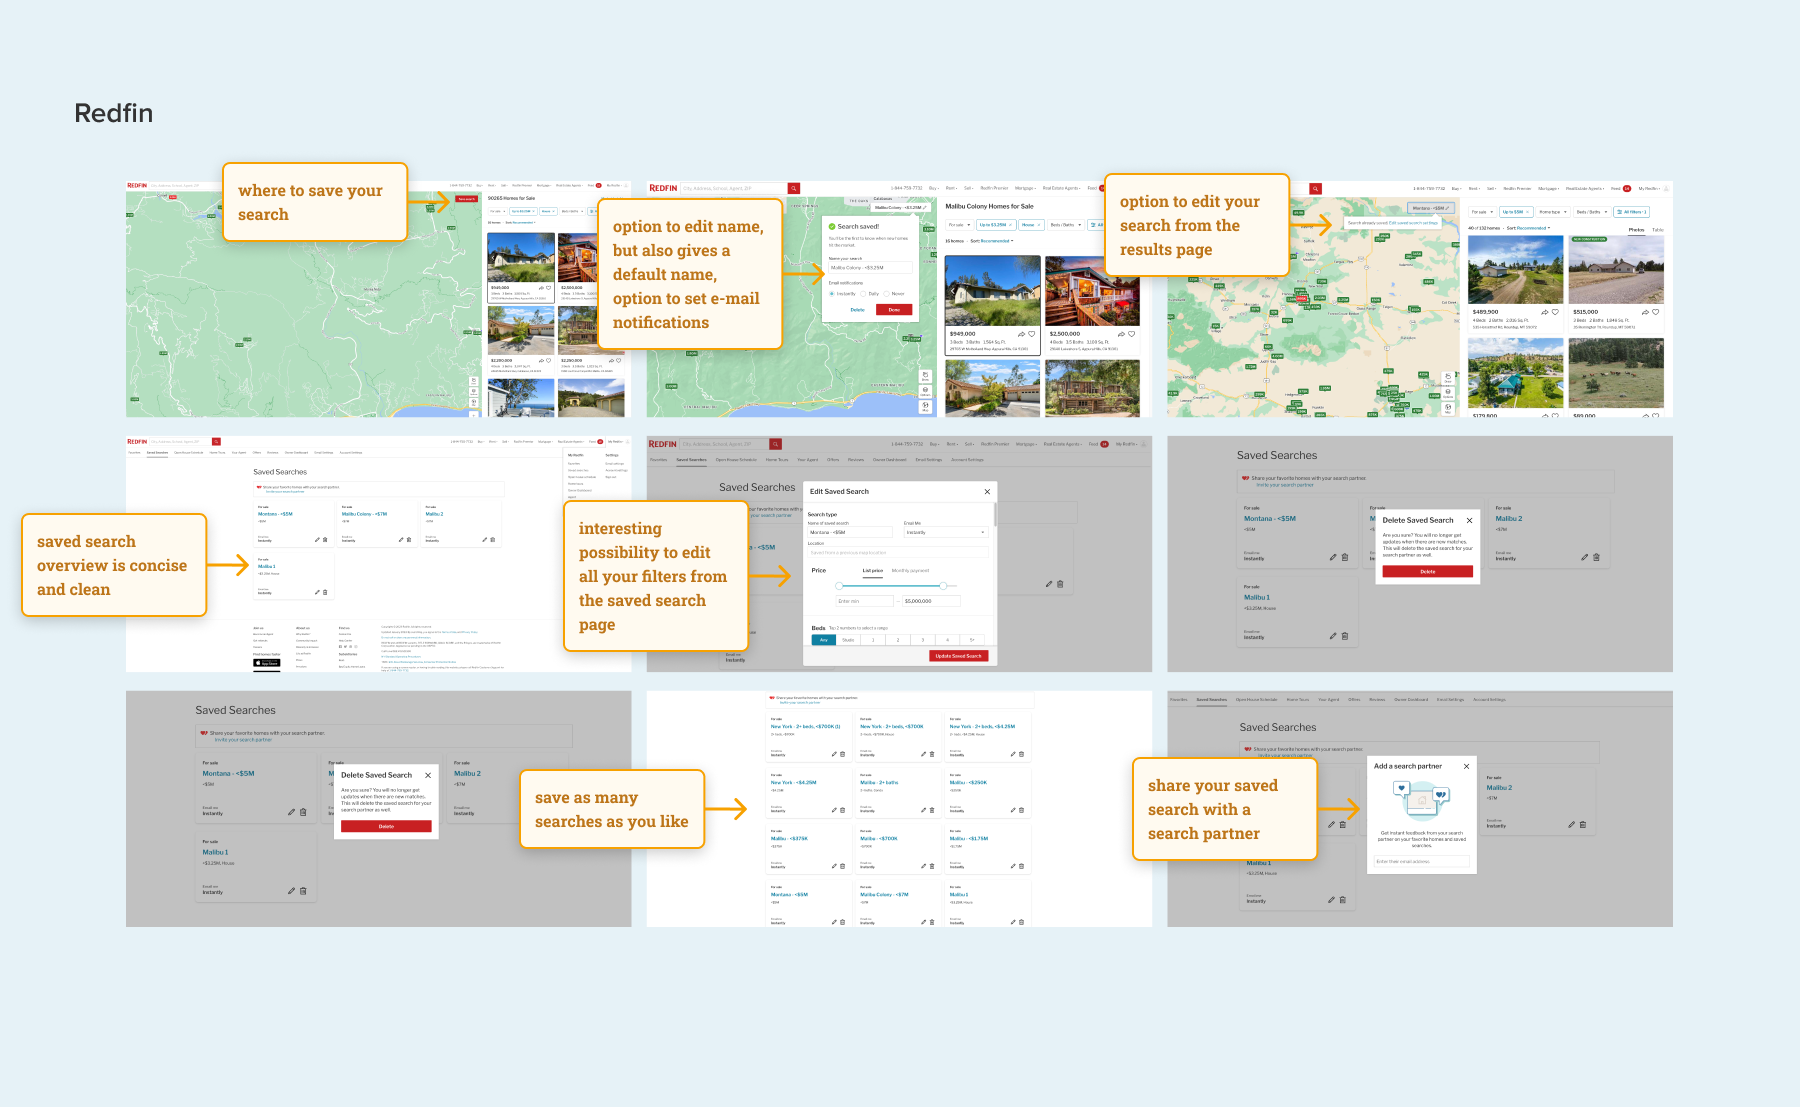Viewport: 1800px width, 1107px height.
Task: Click the email address field in Add a search partner
Action: (1421, 861)
